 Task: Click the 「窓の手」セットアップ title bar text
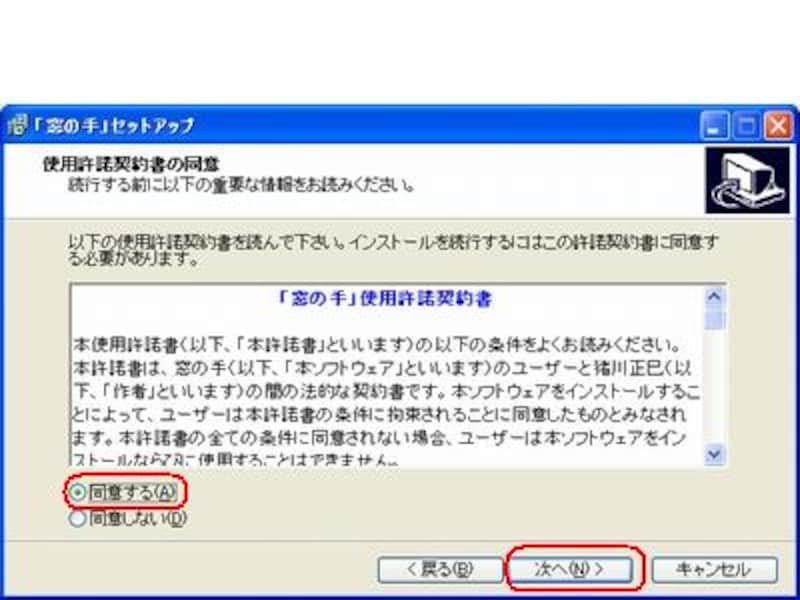pos(113,126)
